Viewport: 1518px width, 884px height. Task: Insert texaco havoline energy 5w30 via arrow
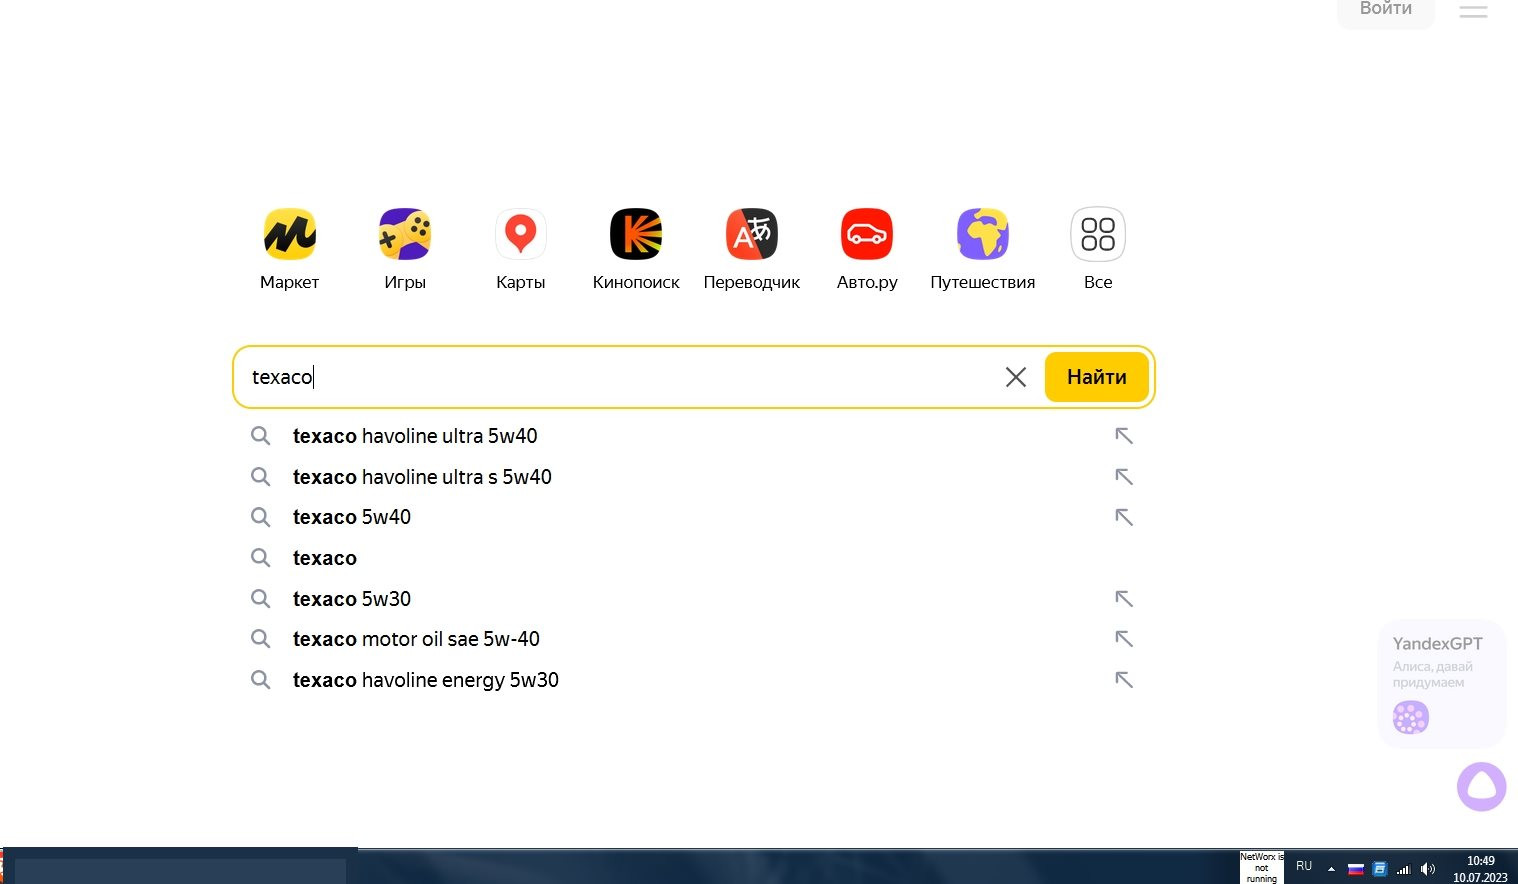coord(1124,680)
